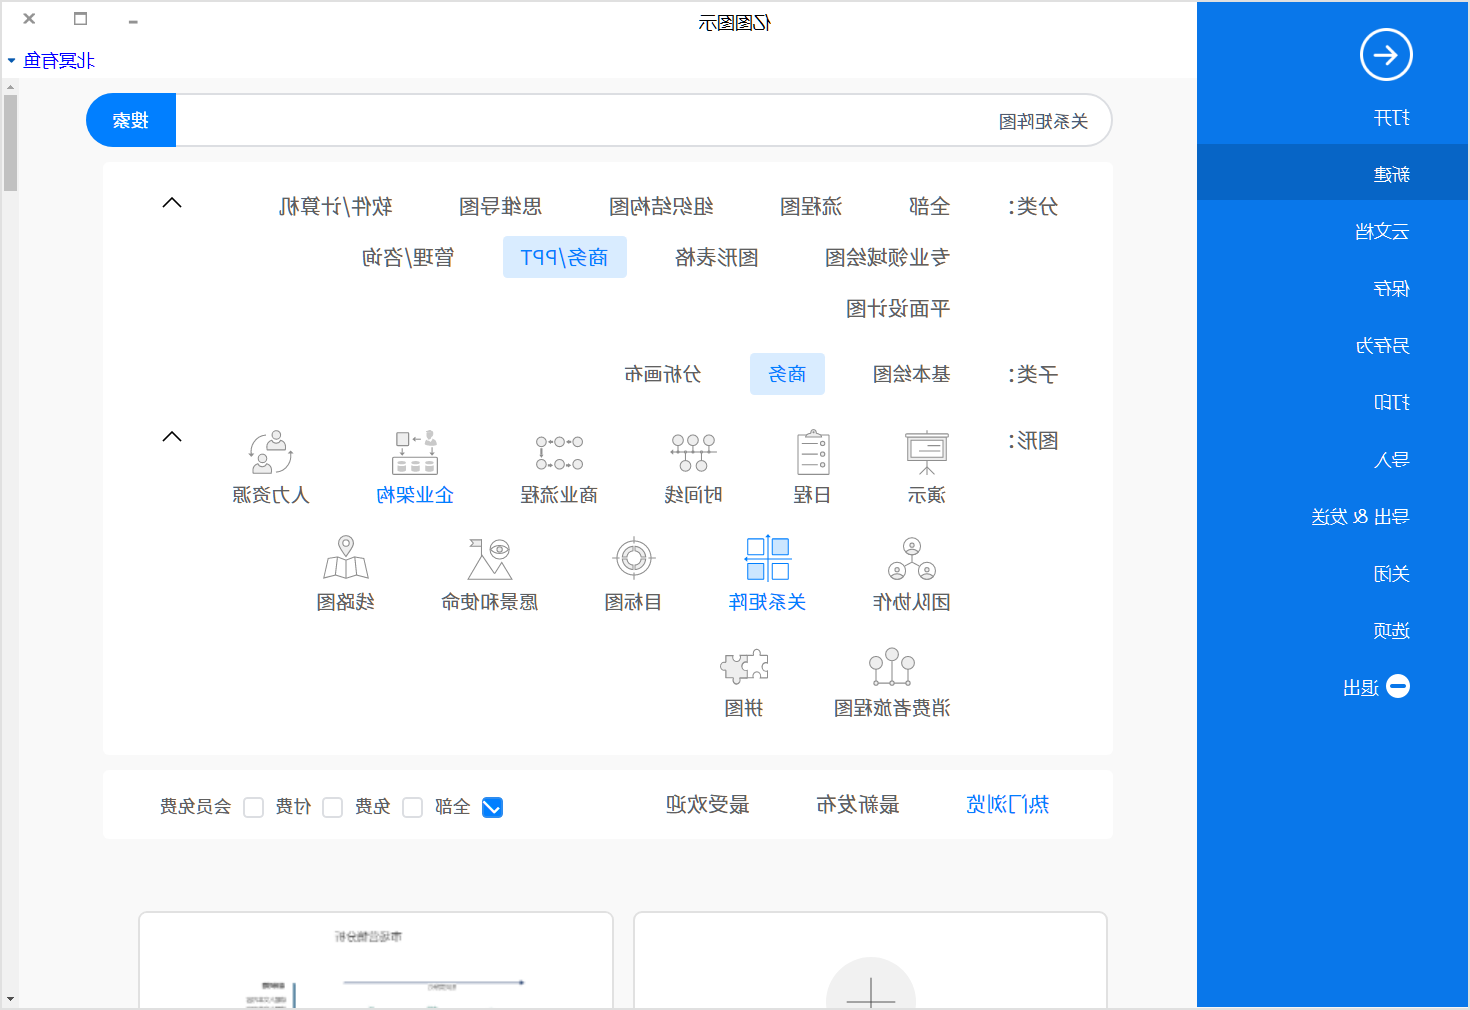Click 关闭 in the sidebar
Viewport: 1470px width, 1010px height.
[x=1392, y=574]
